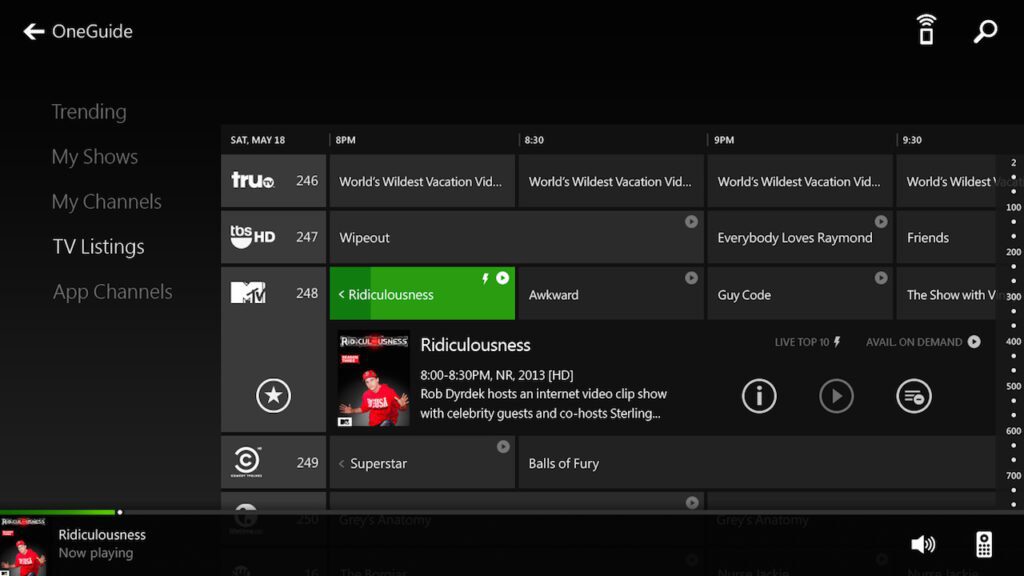The width and height of the screenshot is (1024, 576).
Task: Click channel number 246
Action: (x=307, y=181)
